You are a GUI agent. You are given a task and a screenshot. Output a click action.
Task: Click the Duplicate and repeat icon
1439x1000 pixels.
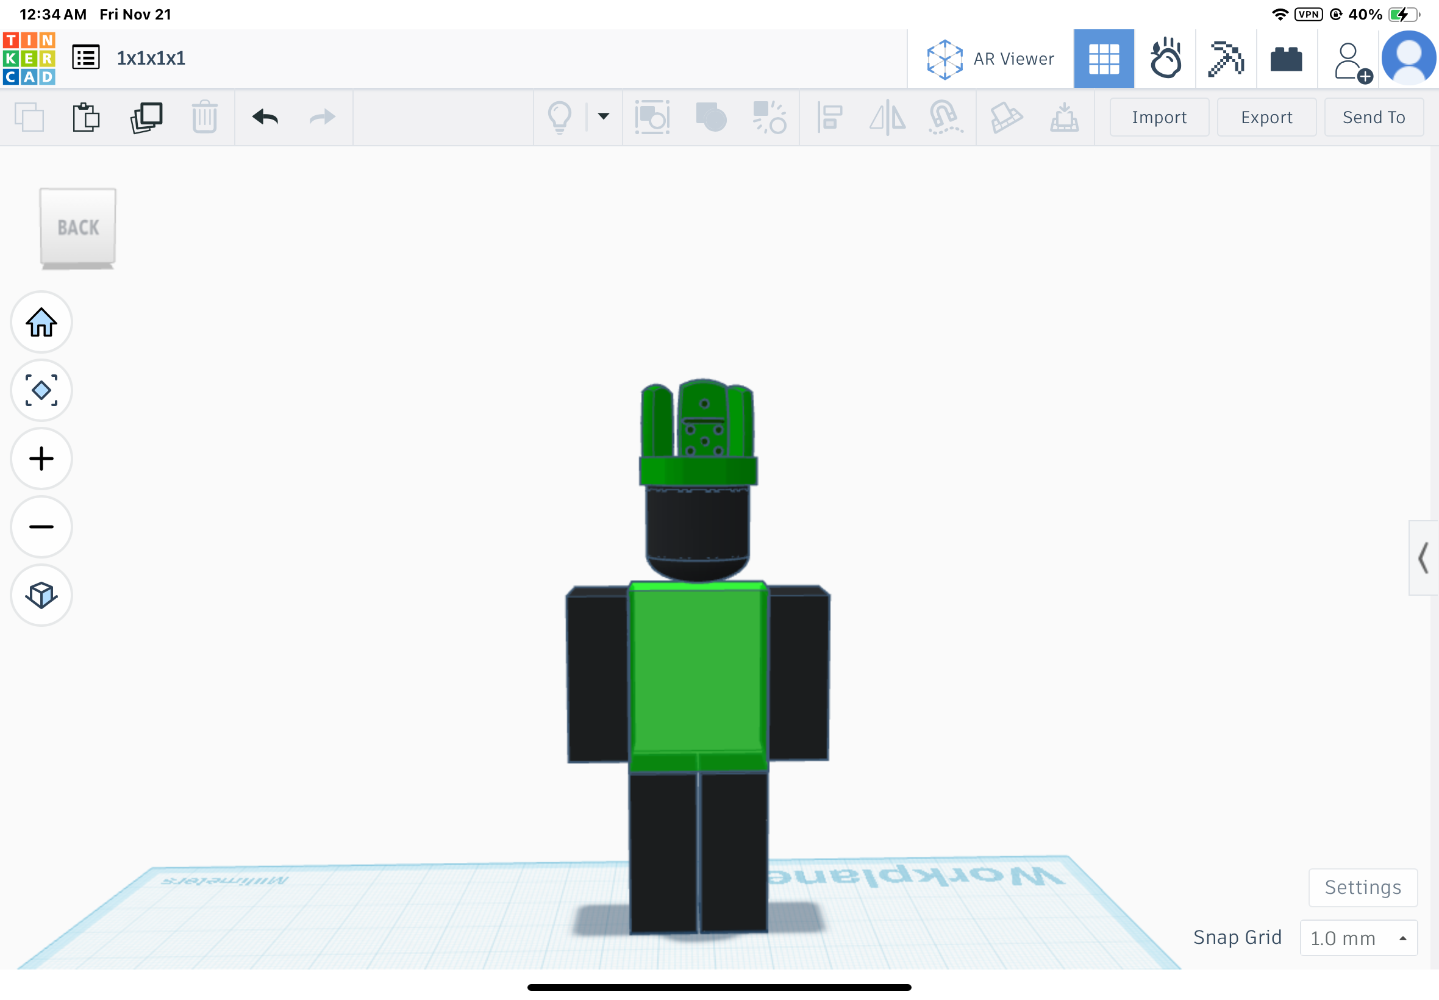146,118
